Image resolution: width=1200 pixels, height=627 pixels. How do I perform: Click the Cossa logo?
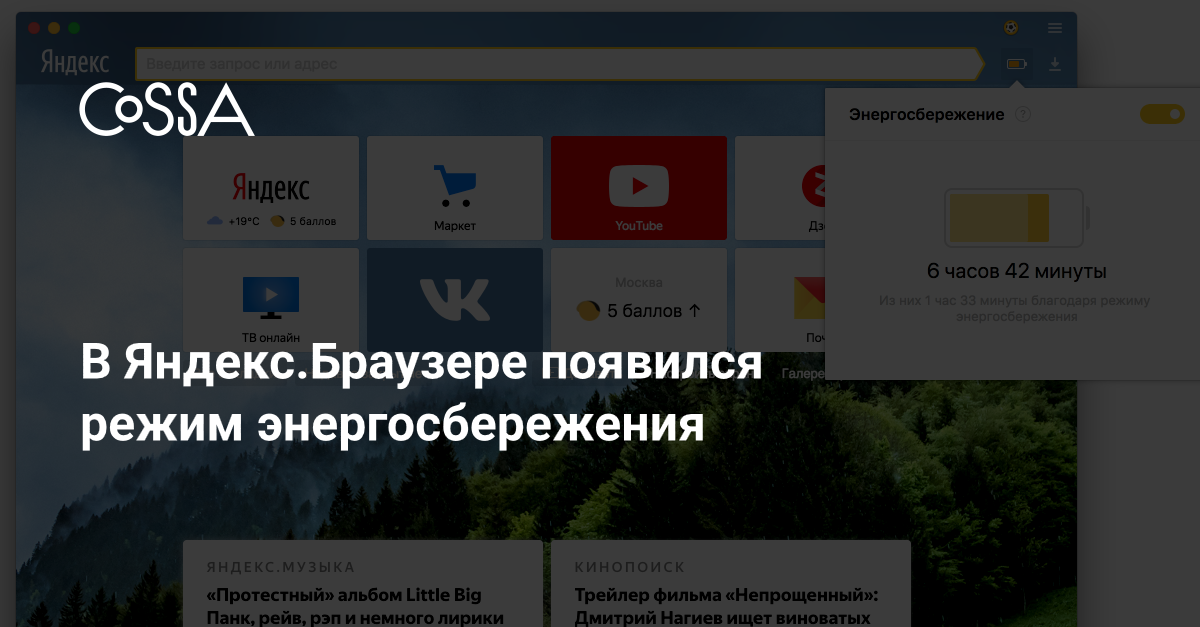[x=167, y=109]
